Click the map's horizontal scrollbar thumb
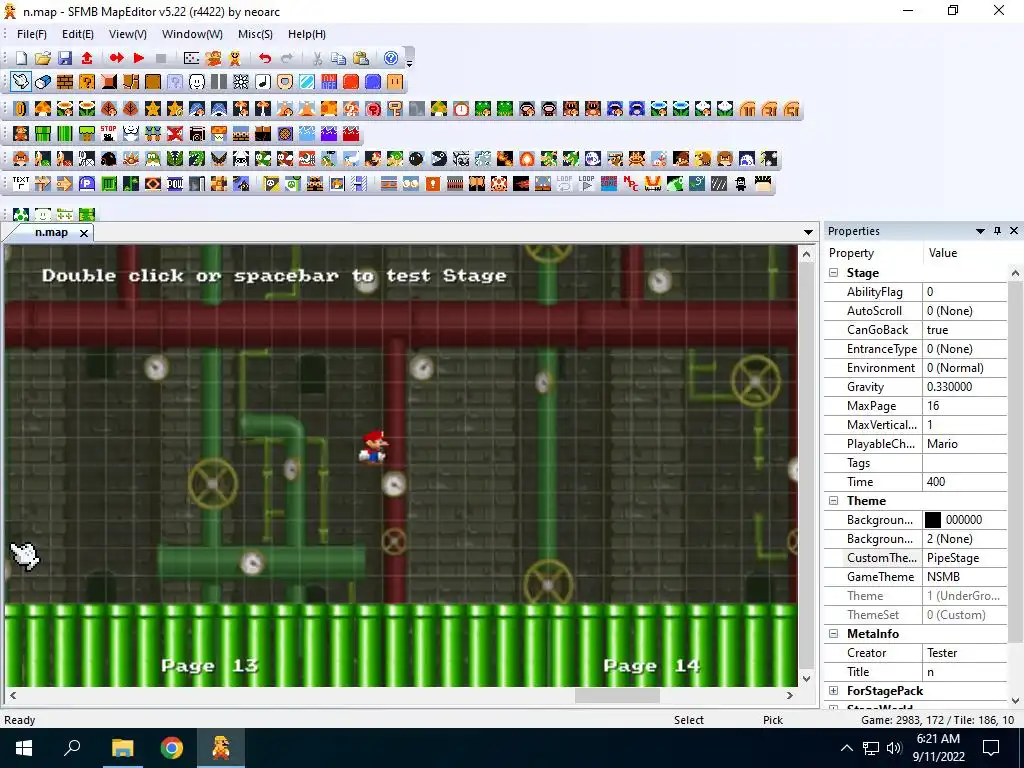Image resolution: width=1024 pixels, height=768 pixels. (x=616, y=696)
